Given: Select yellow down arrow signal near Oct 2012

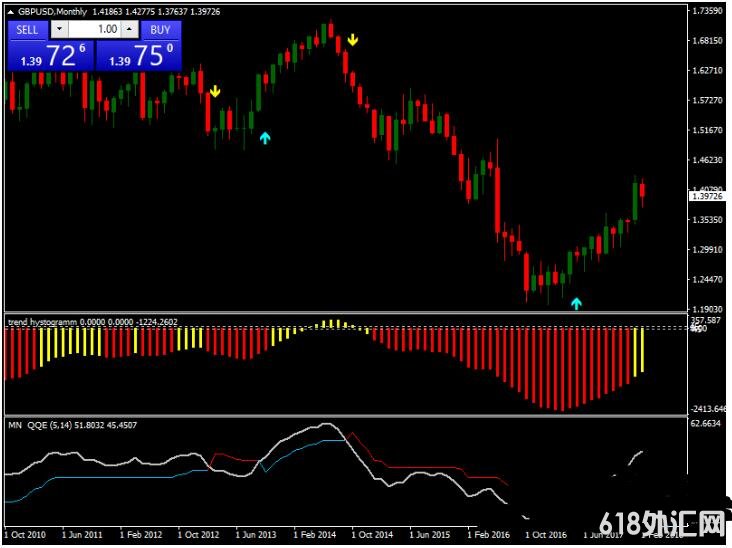Looking at the screenshot, I should (x=215, y=91).
